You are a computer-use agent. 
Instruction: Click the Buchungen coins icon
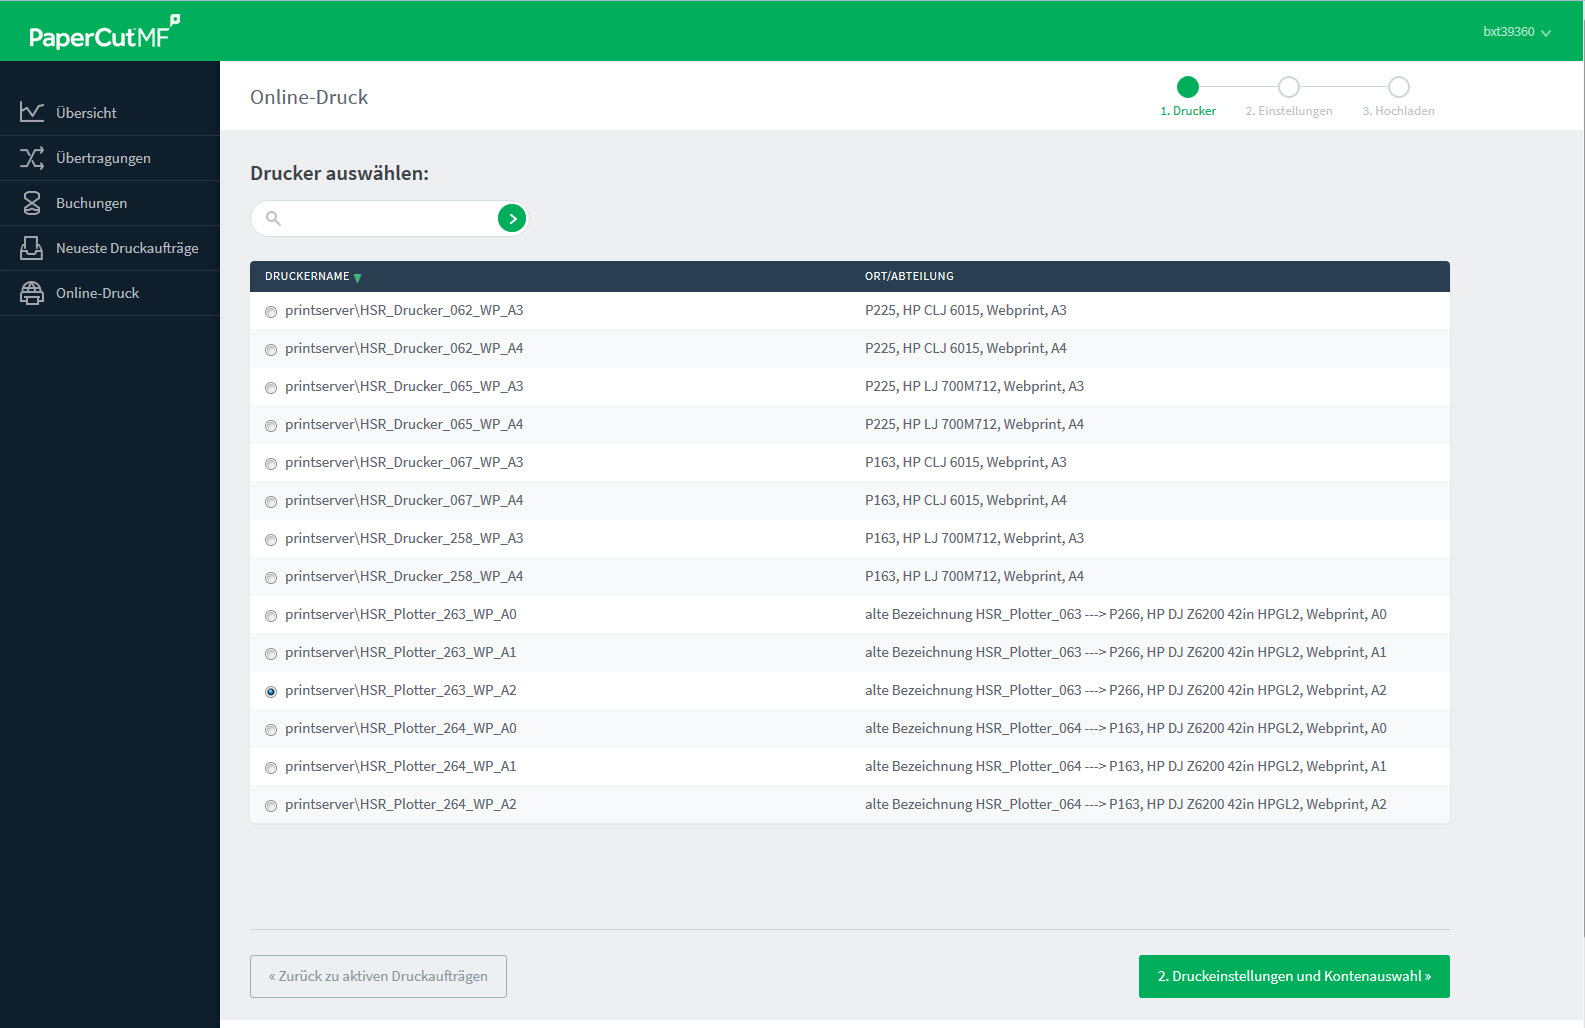(32, 203)
